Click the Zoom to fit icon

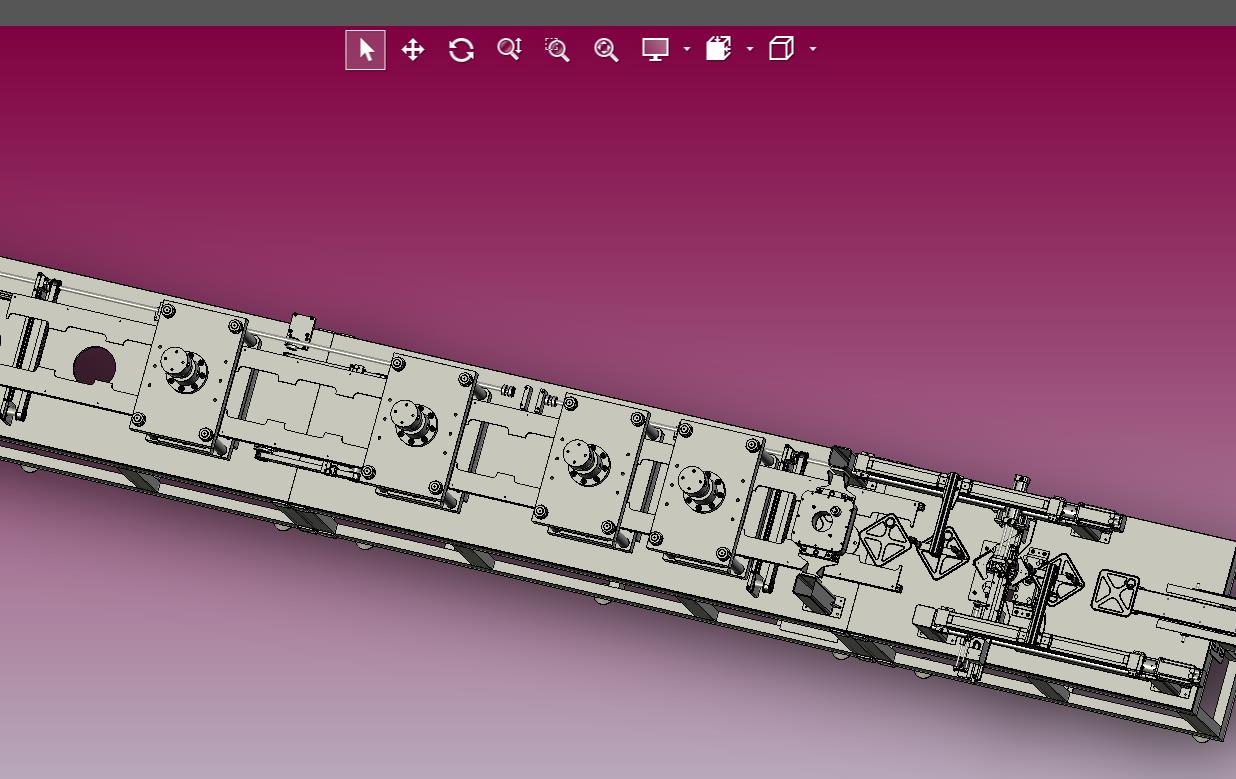tap(606, 50)
